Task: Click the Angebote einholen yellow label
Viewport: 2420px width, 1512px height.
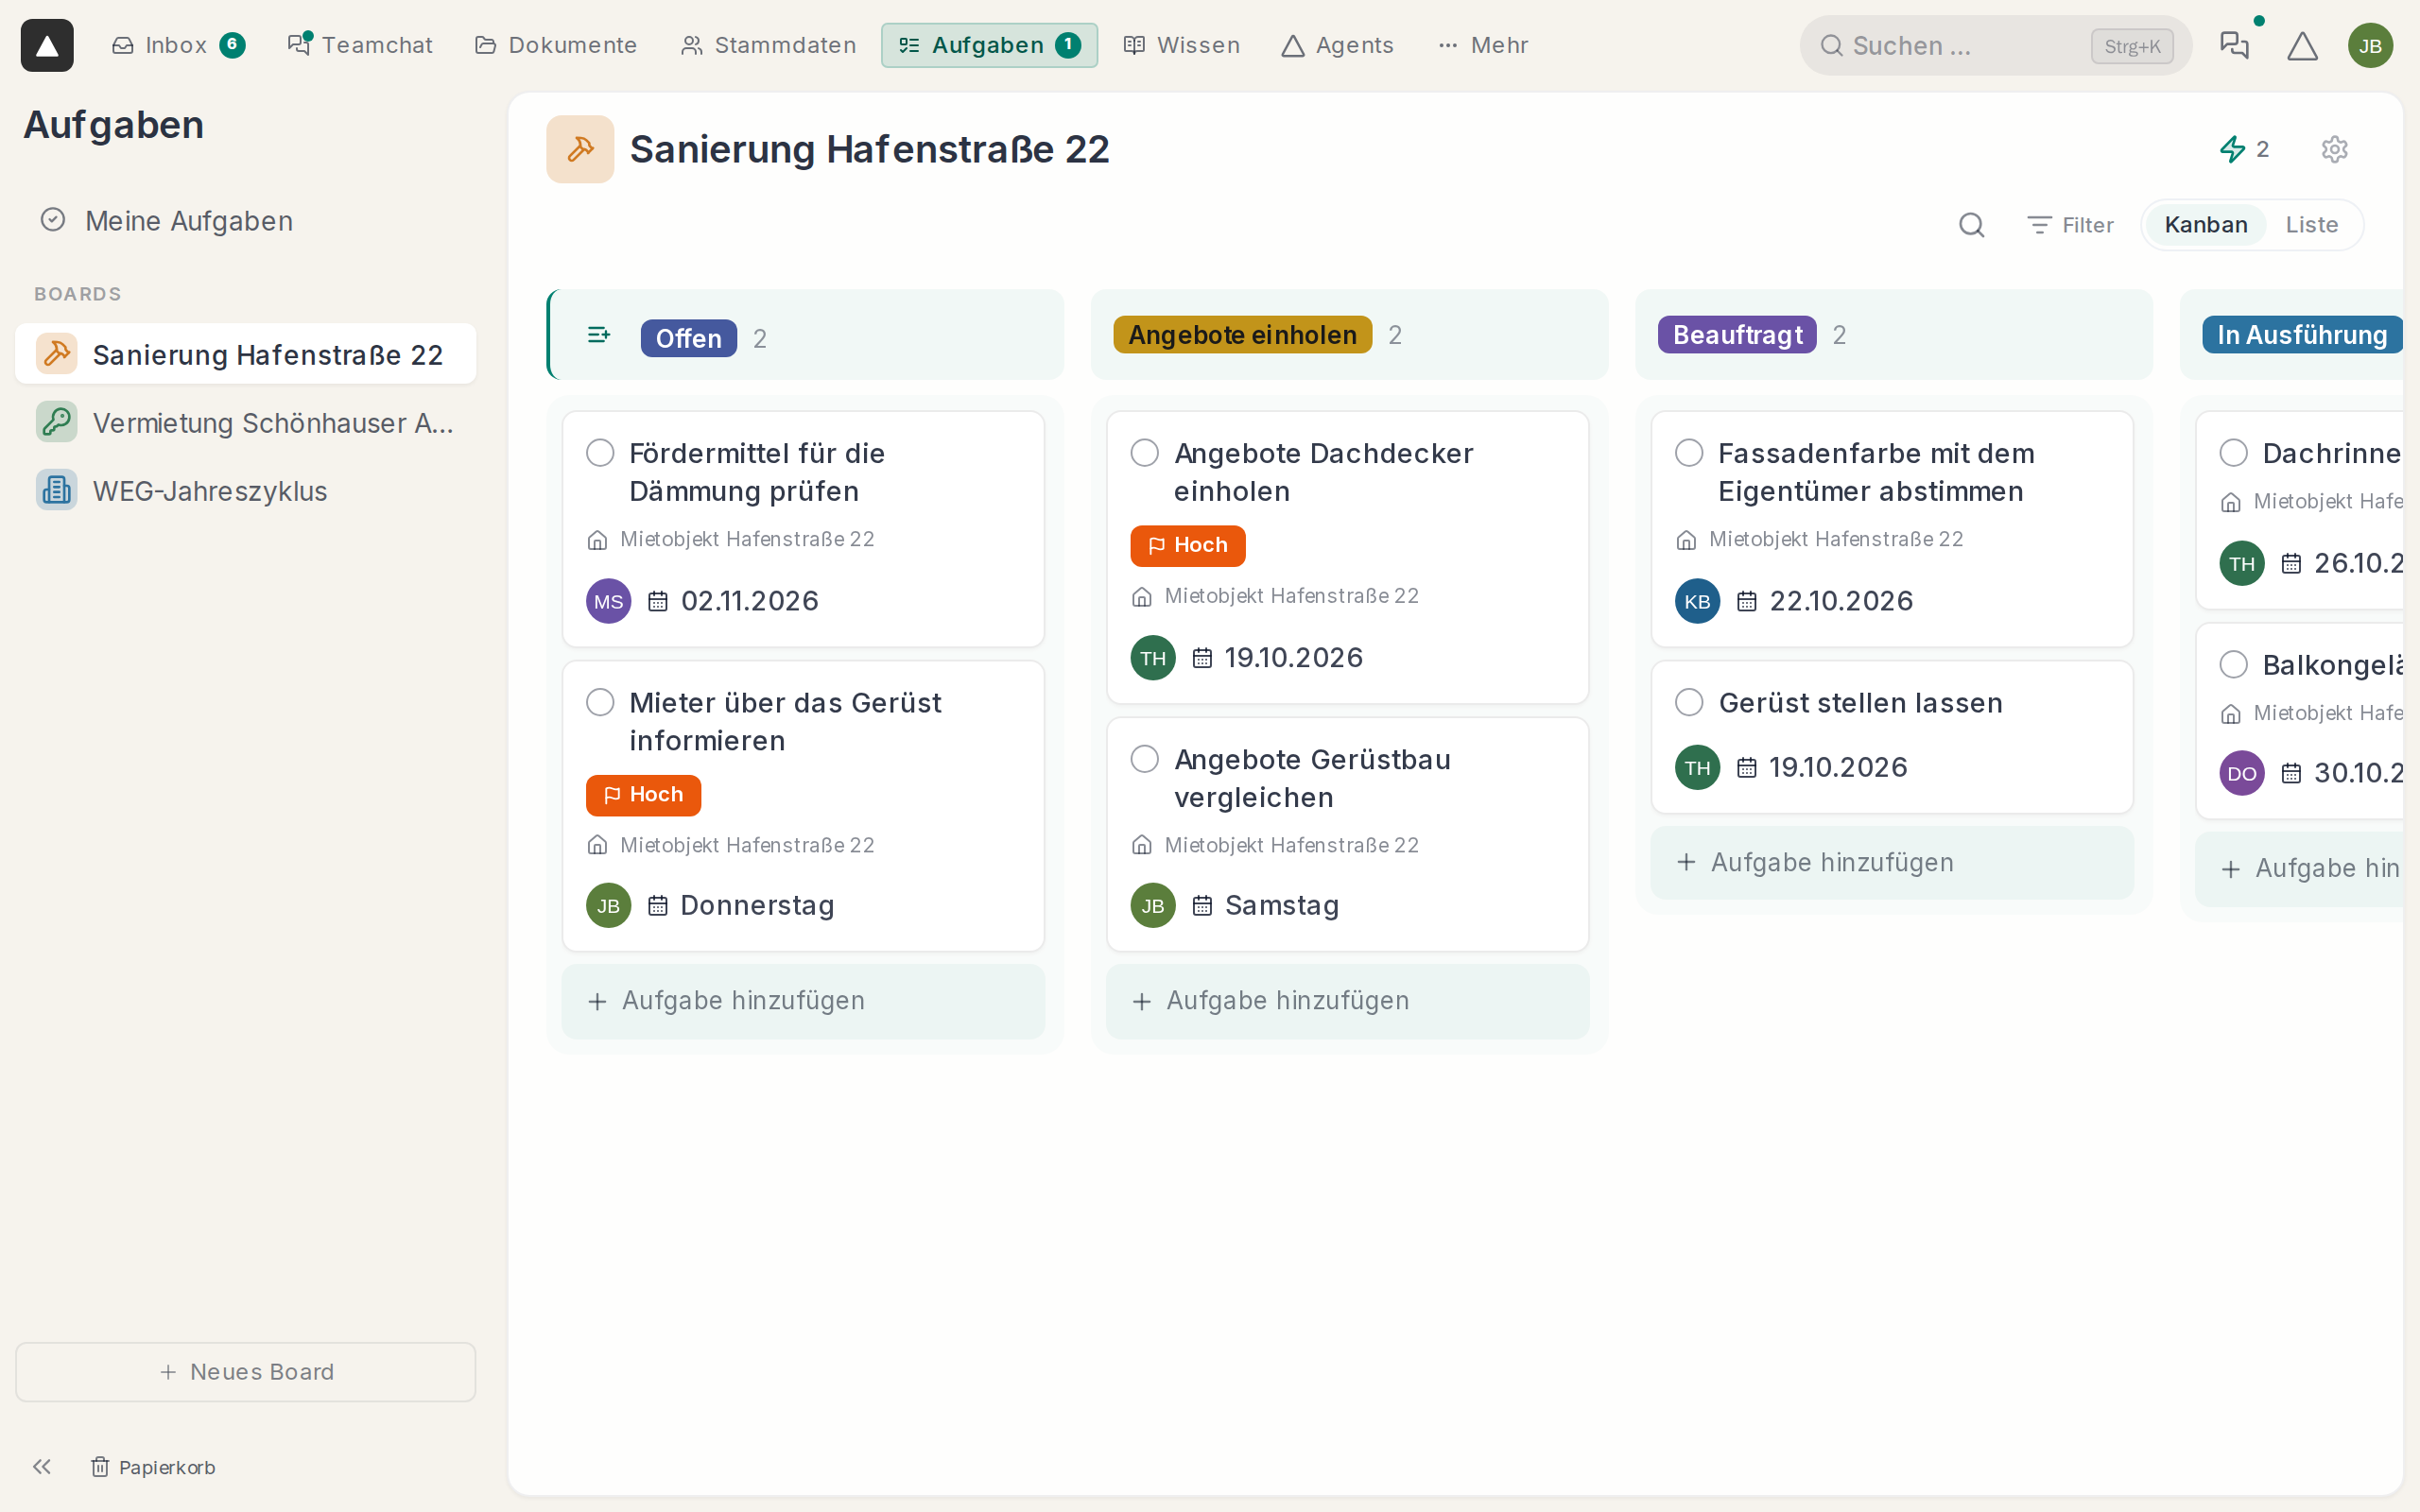Action: (x=1242, y=335)
